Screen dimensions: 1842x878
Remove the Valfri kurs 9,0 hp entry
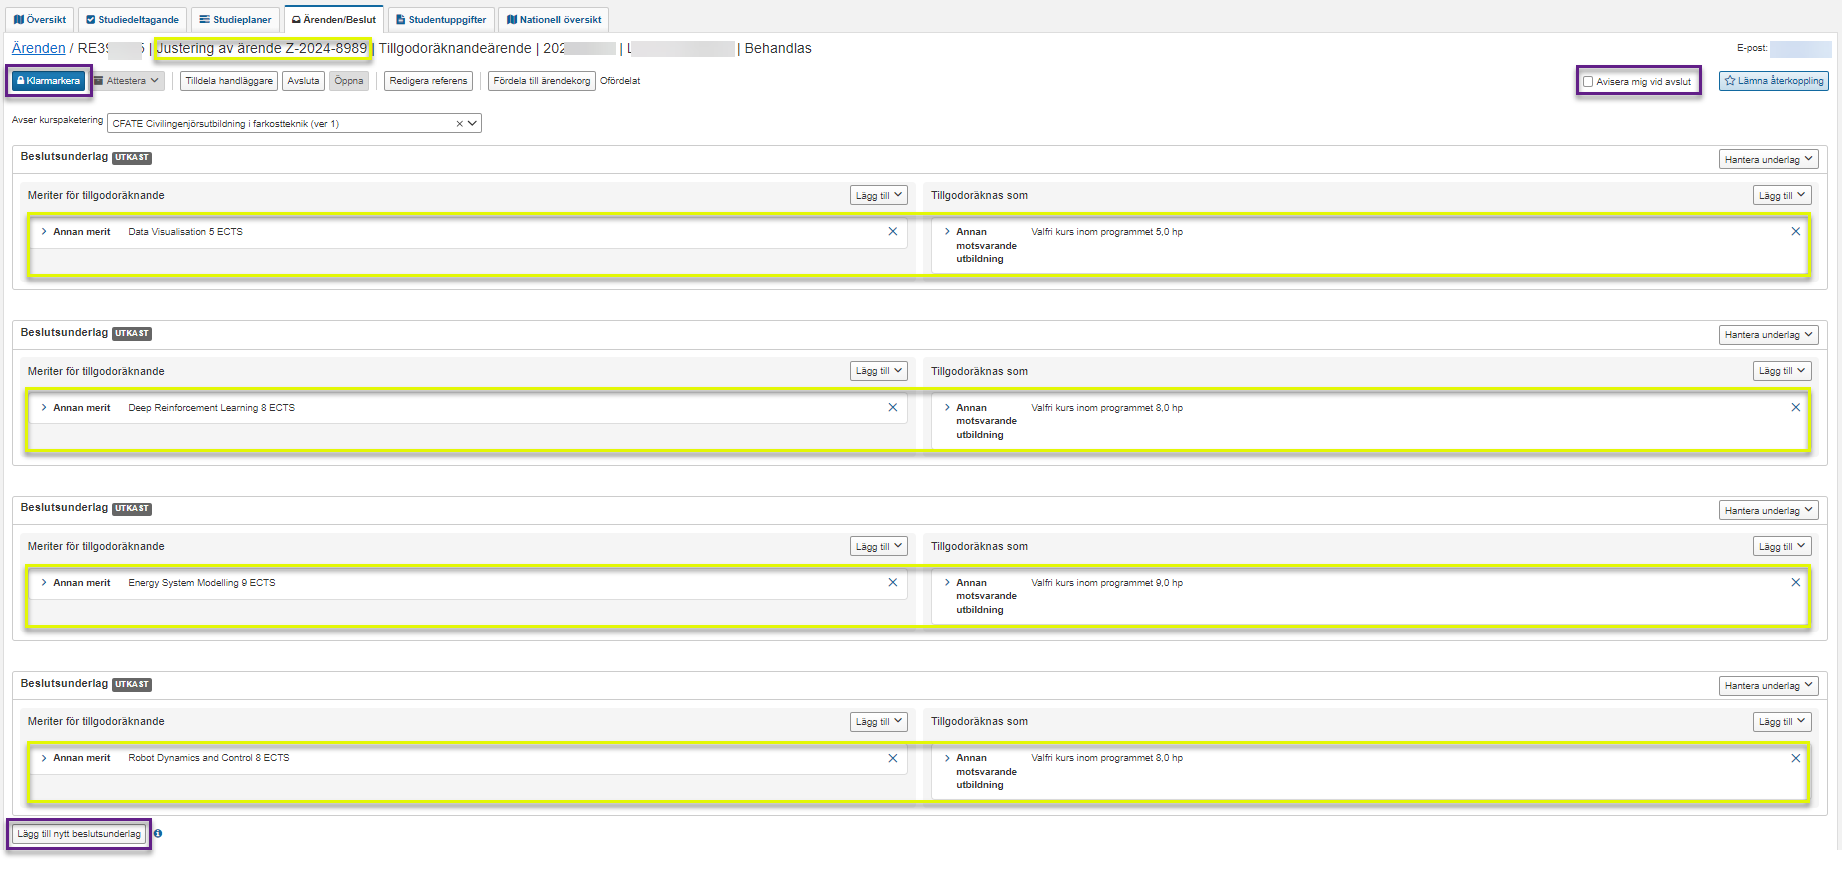click(x=1796, y=583)
